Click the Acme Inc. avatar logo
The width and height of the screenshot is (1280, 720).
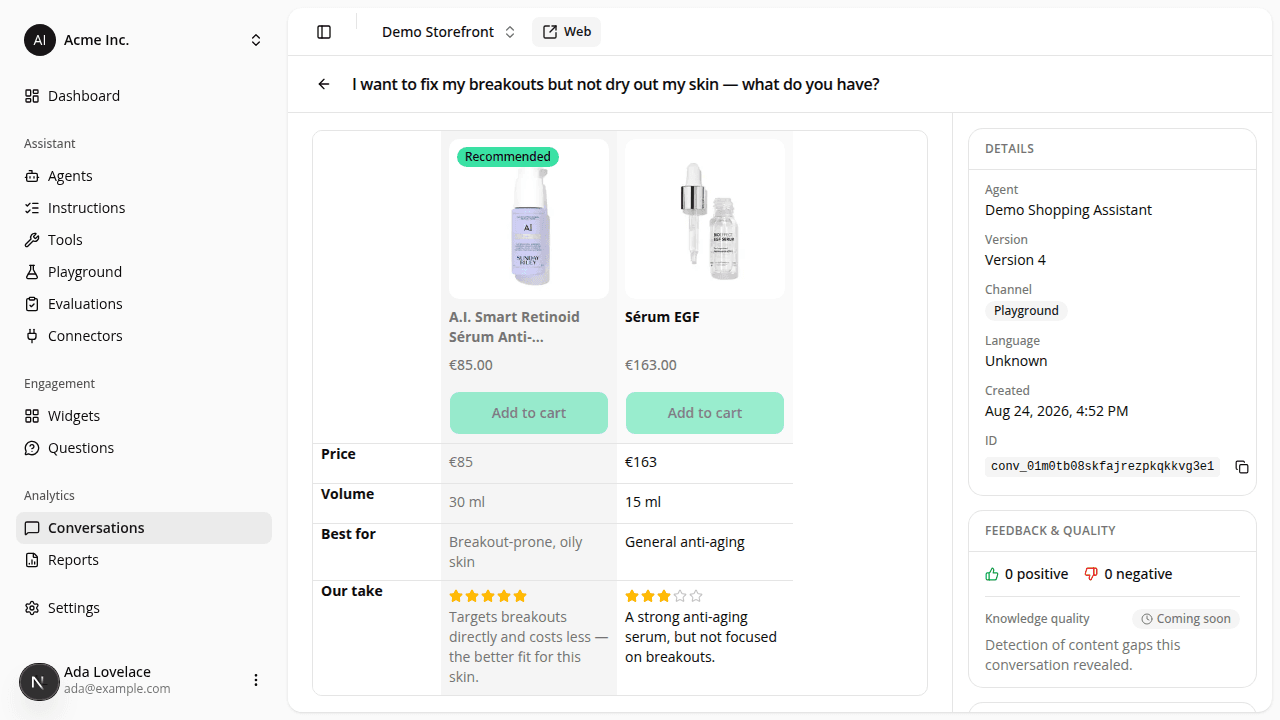click(x=40, y=40)
